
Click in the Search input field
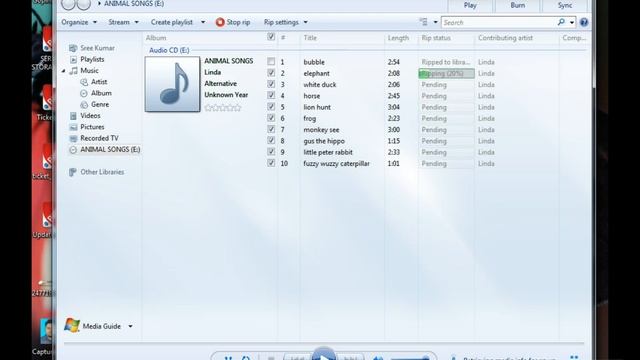pos(499,22)
